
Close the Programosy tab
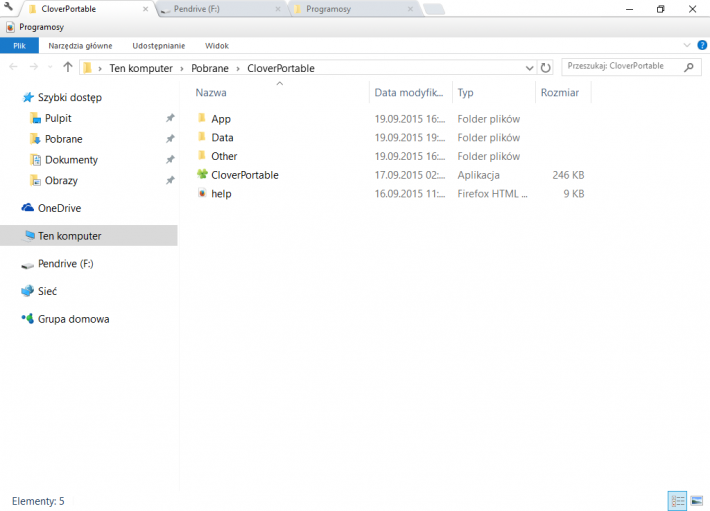[x=410, y=9]
